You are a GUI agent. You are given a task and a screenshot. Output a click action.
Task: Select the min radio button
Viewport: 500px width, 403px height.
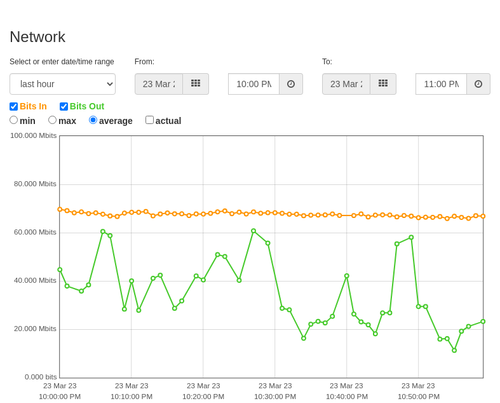[14, 120]
